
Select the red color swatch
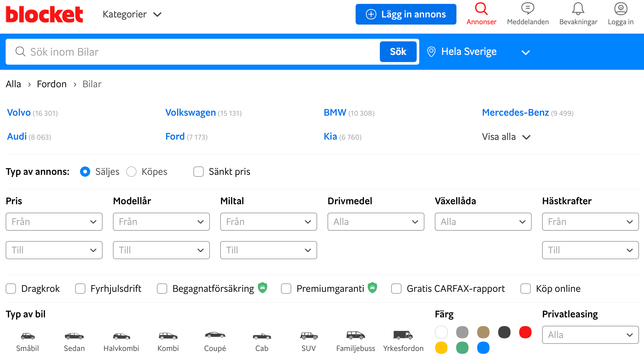pos(525,332)
